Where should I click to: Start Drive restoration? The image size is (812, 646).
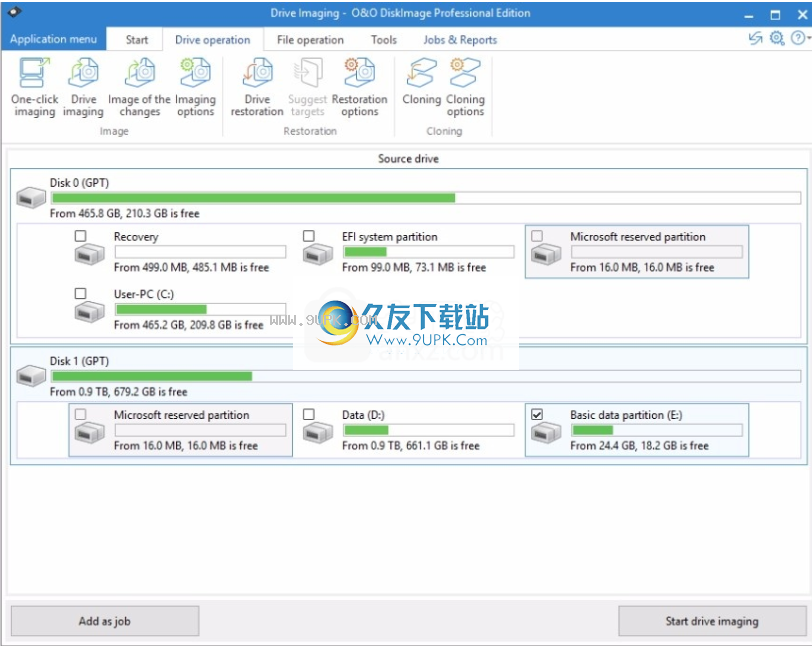(x=257, y=87)
